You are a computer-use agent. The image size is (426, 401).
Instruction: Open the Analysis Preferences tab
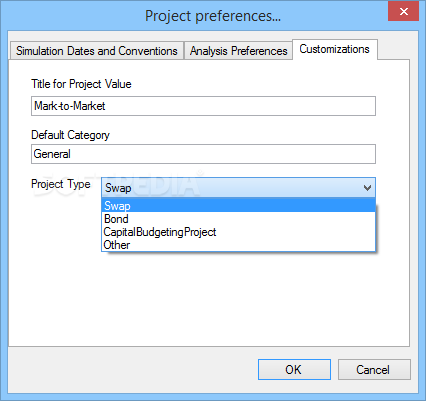tap(238, 51)
